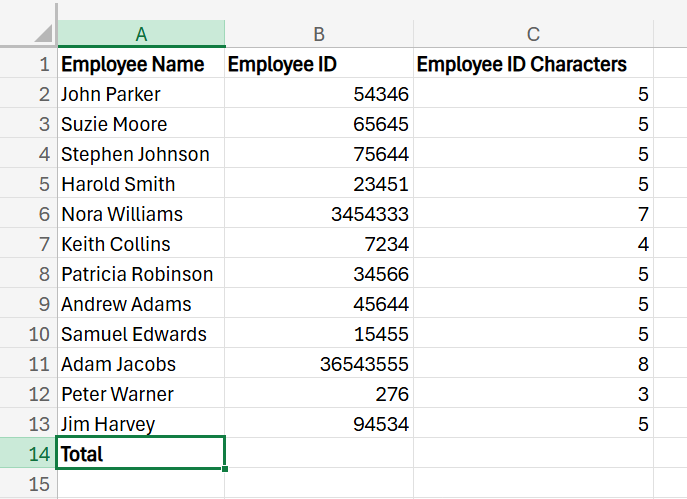Select the 'Patricia Robinson' cell

tap(141, 274)
